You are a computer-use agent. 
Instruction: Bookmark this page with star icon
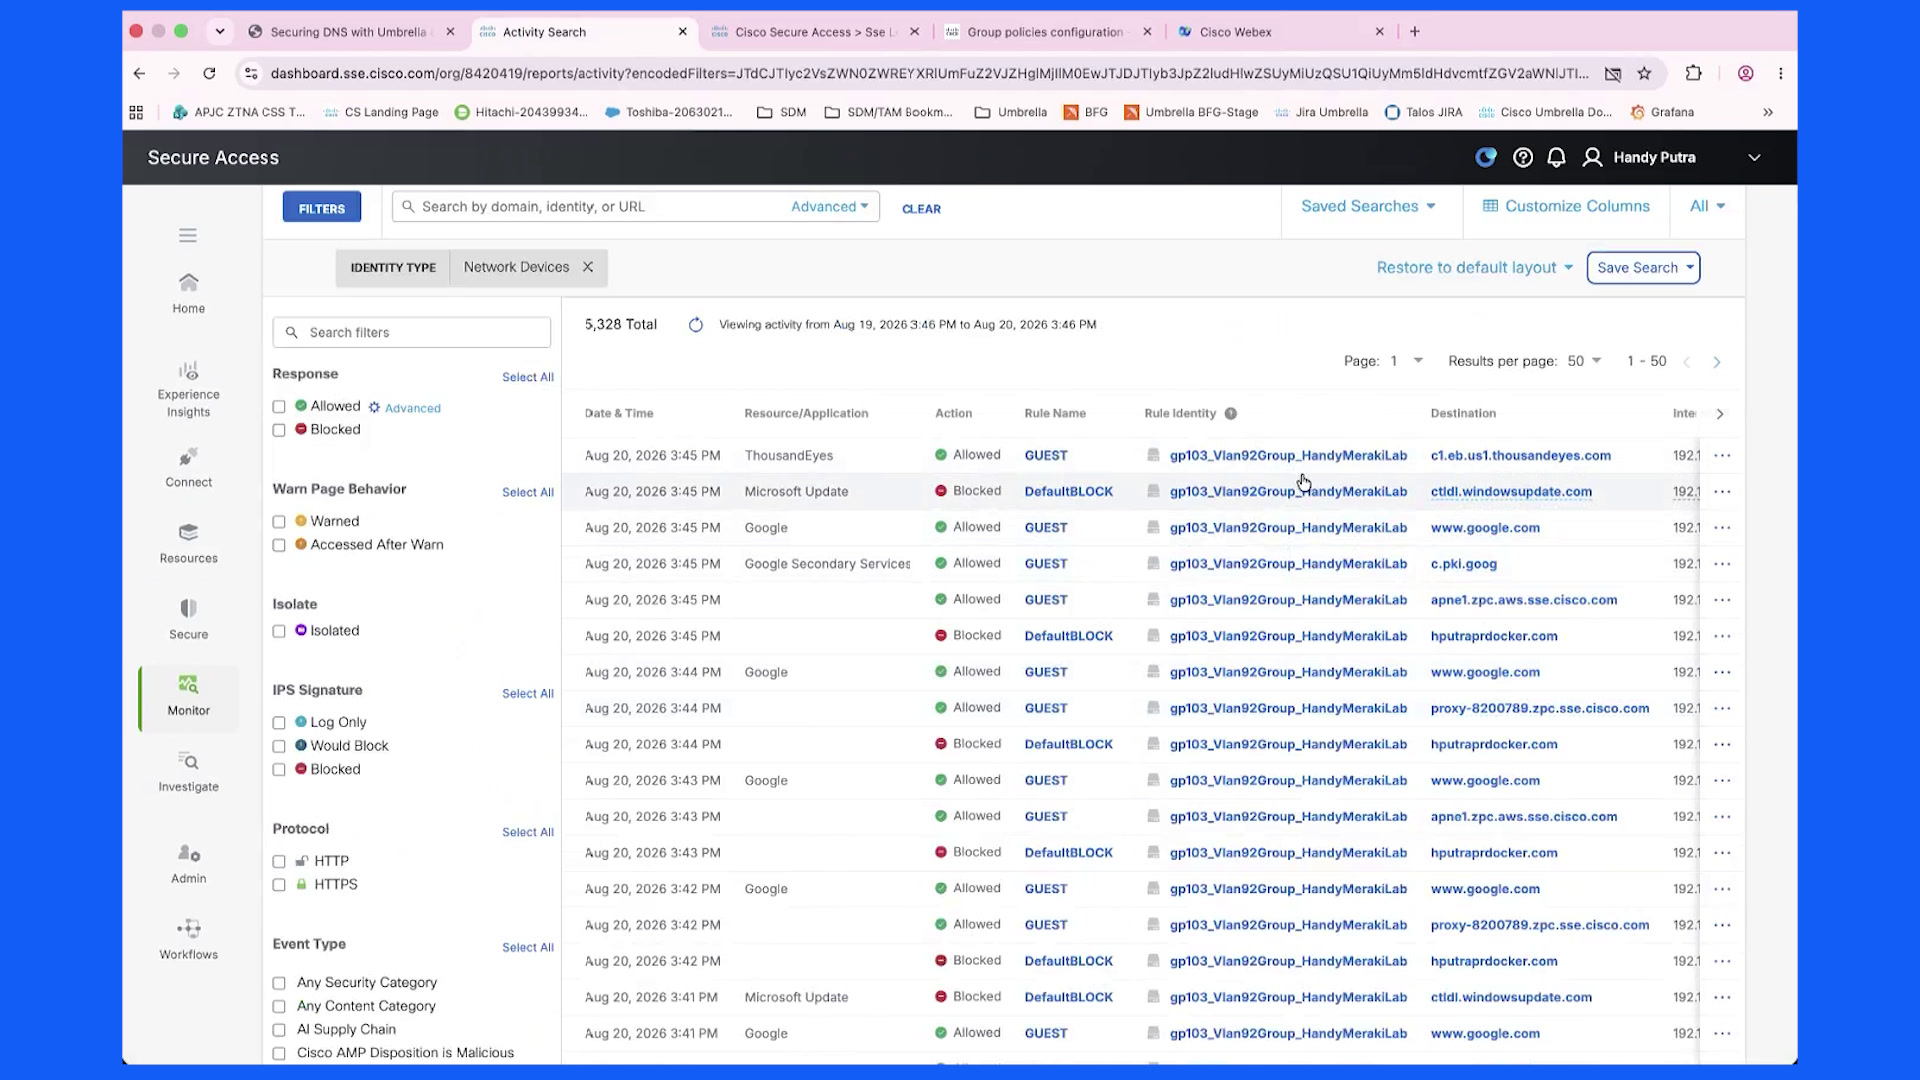tap(1644, 73)
